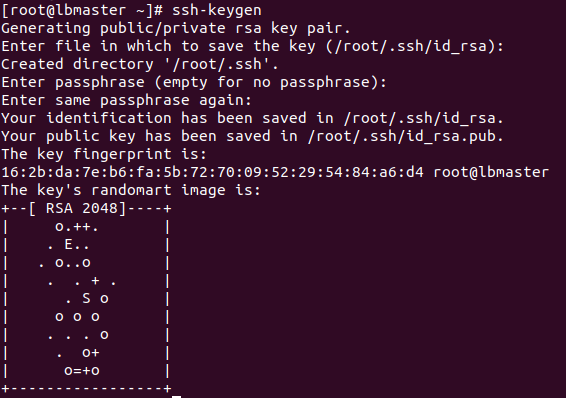Click root@lbmaster after the fingerprint
566x398 pixels.
pos(491,172)
